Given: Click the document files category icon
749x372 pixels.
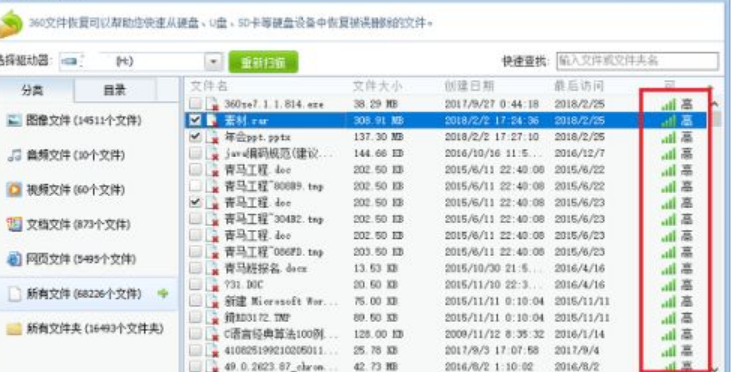Looking at the screenshot, I should coord(14,224).
